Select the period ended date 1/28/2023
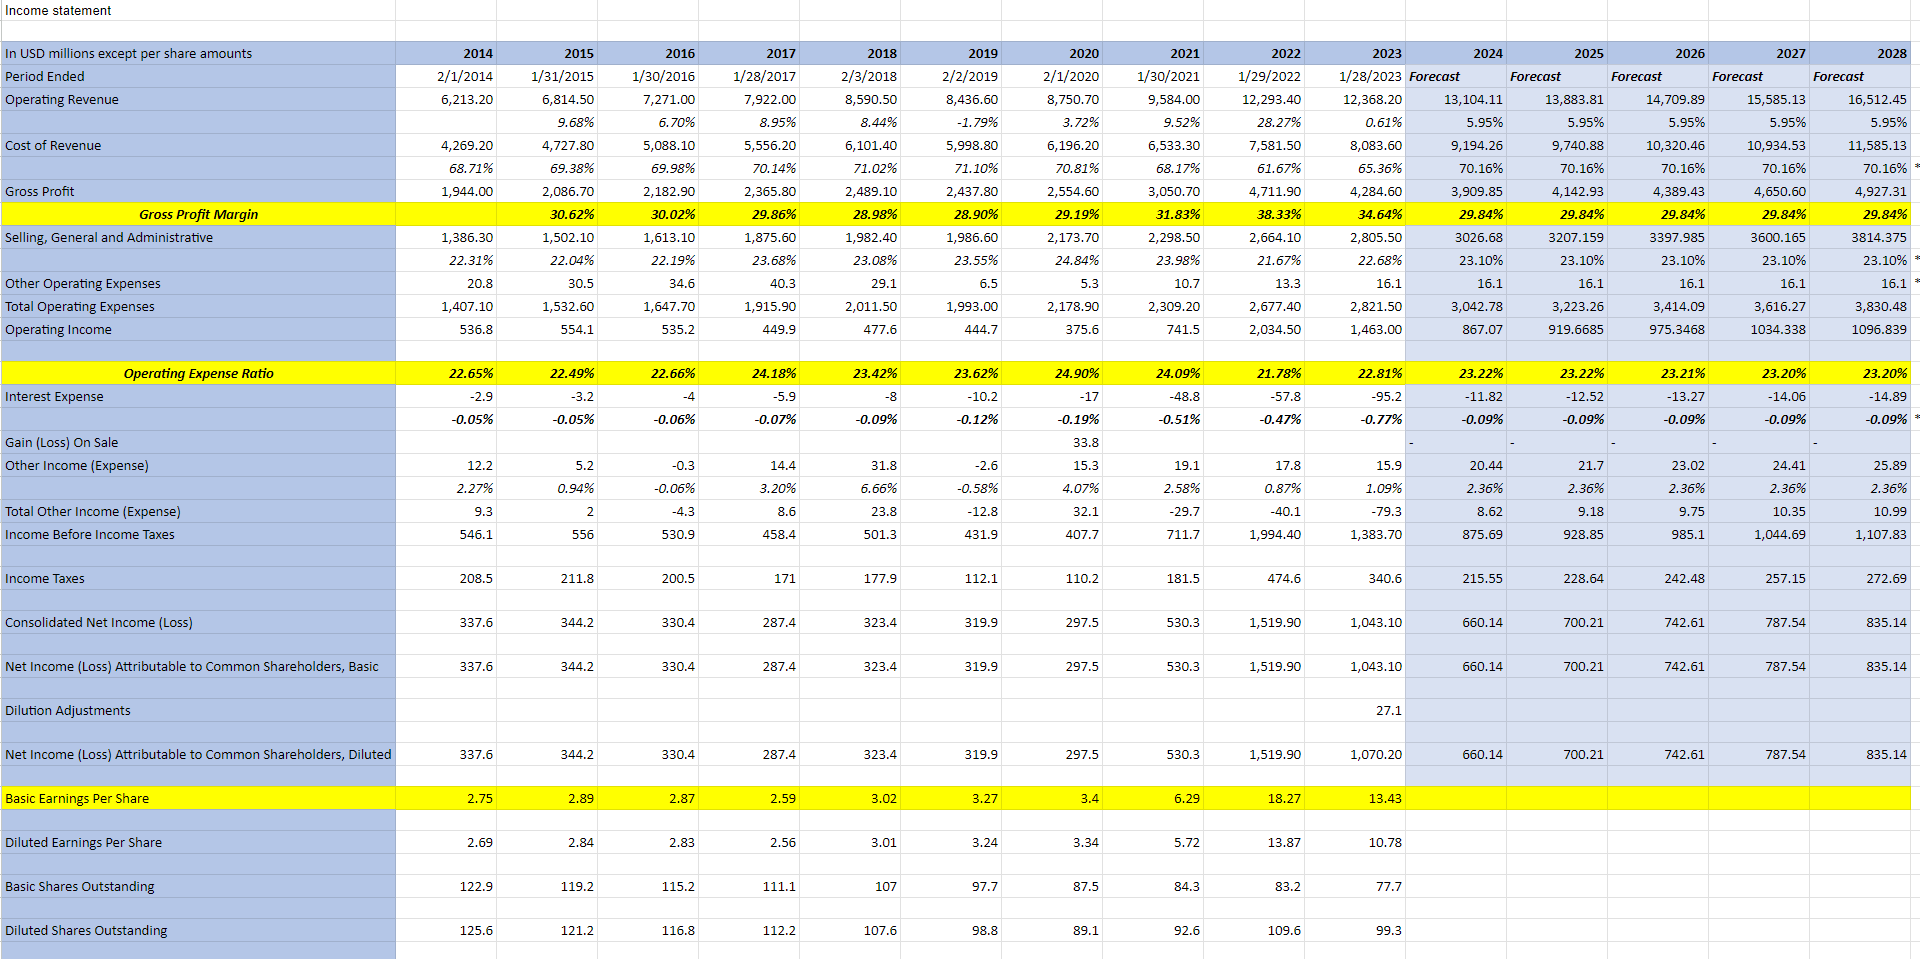Screen dimensions: 1920x959 tap(1355, 77)
